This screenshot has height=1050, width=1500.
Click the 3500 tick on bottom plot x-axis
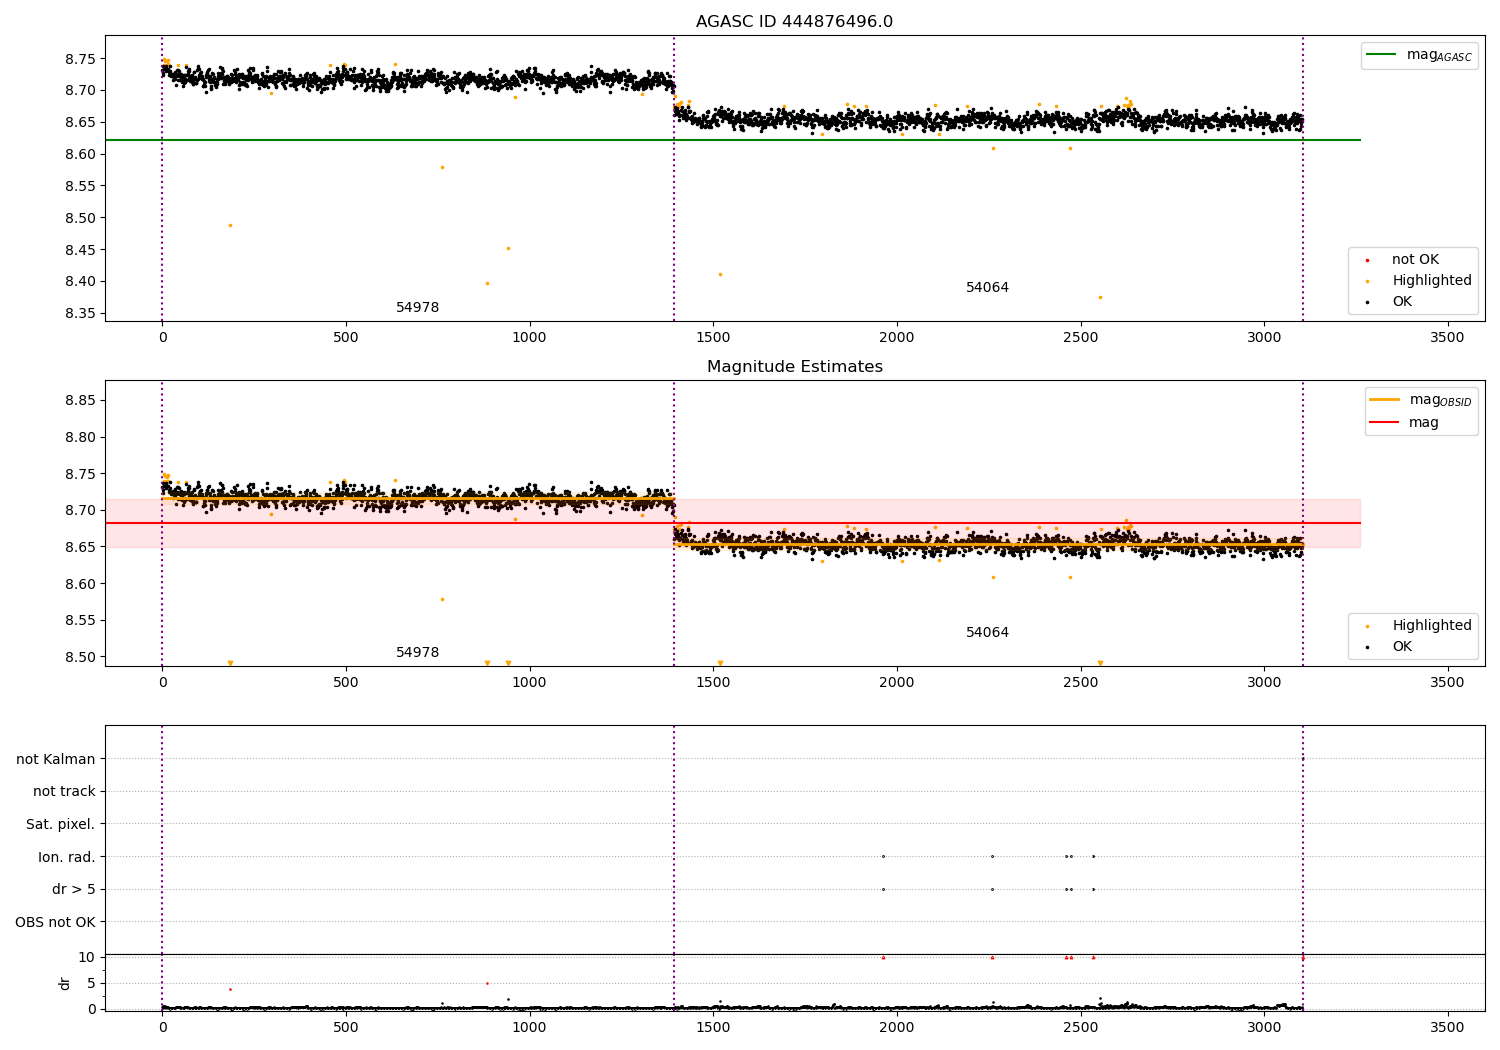click(x=1448, y=1027)
